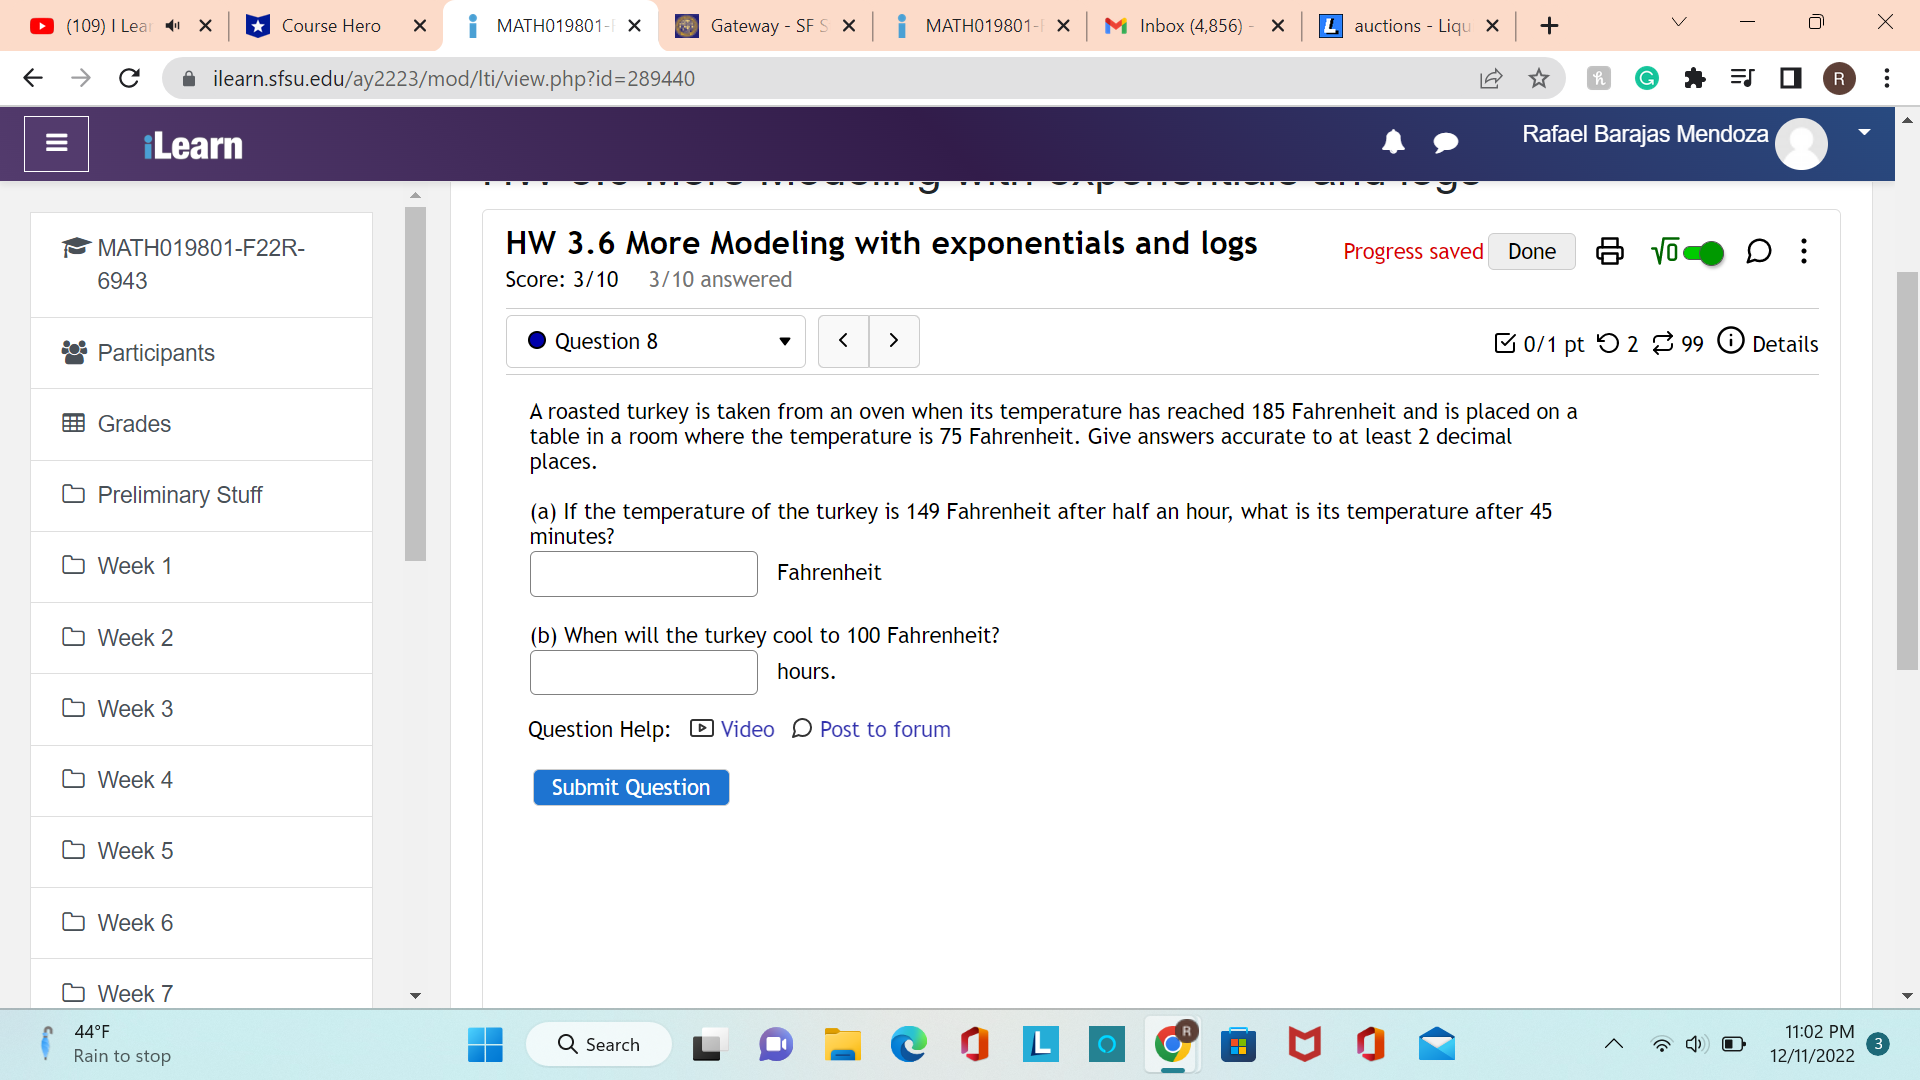
Task: Toggle the math equation display switch
Action: pyautogui.click(x=1702, y=253)
